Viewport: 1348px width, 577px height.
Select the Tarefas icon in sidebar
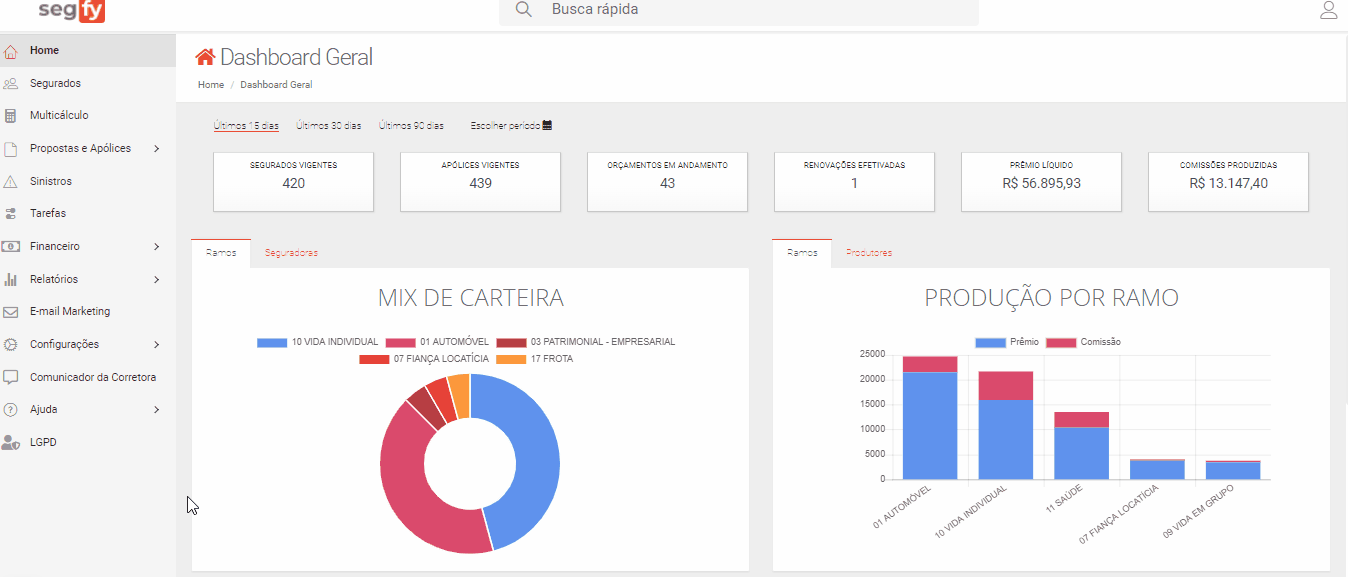[x=11, y=214]
